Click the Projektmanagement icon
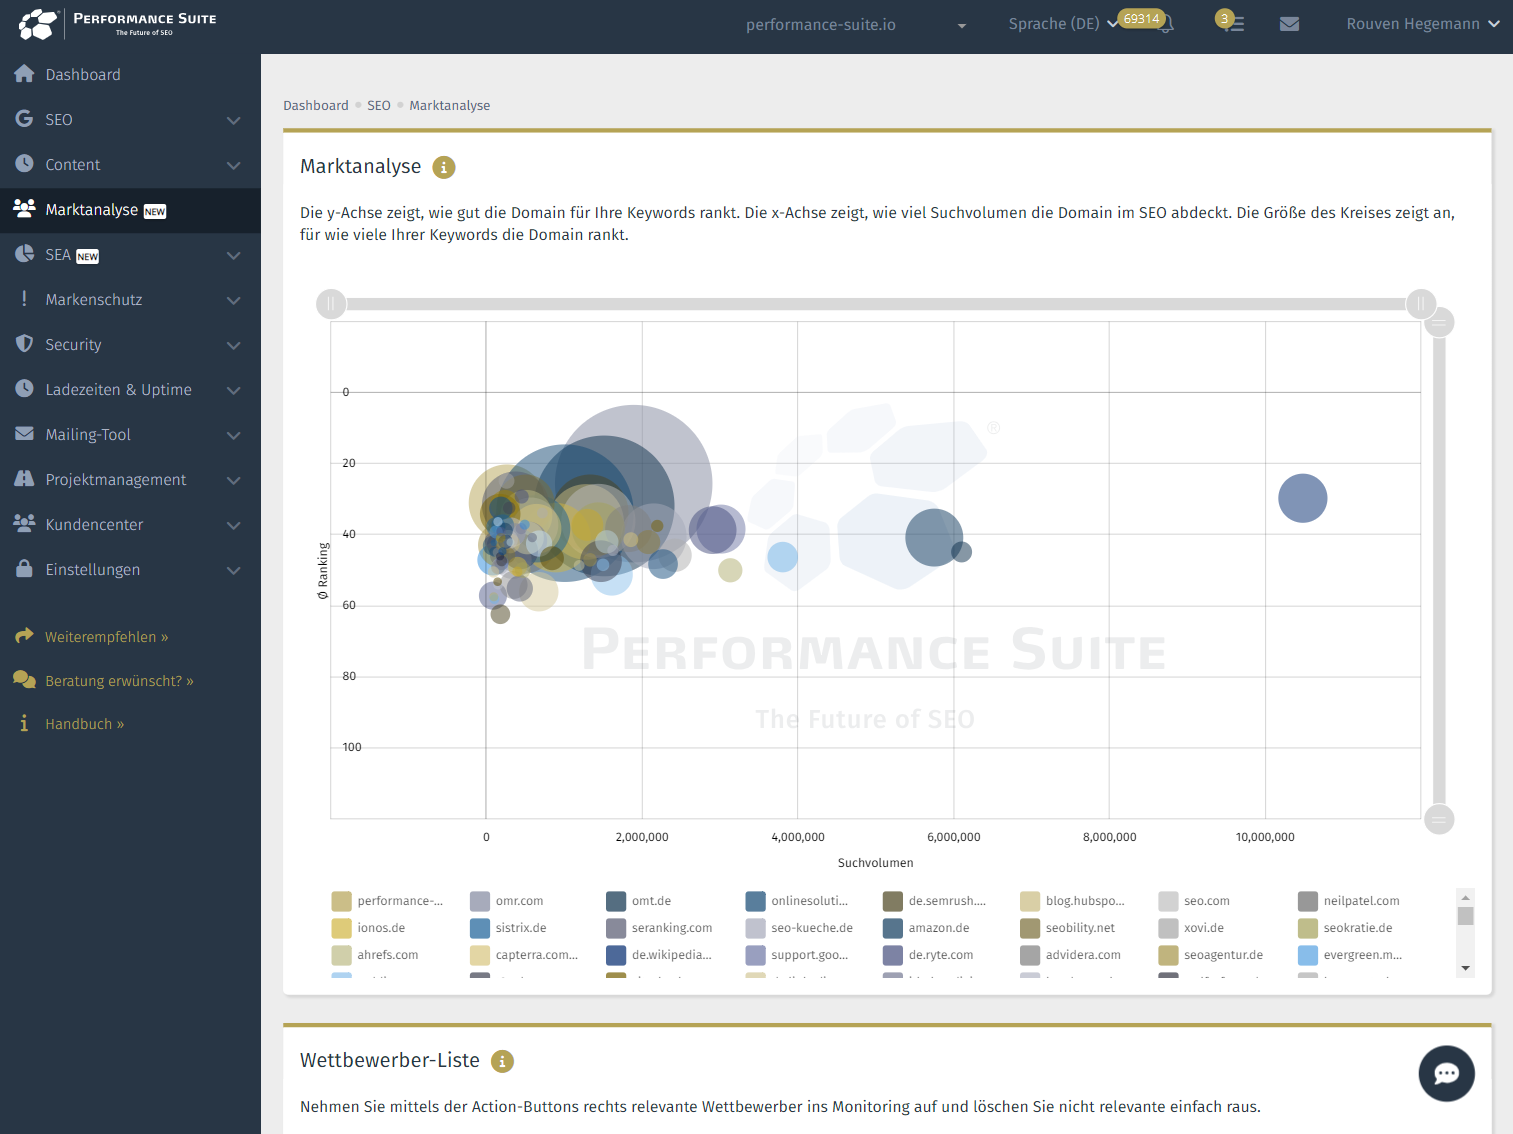The image size is (1513, 1134). 24,478
